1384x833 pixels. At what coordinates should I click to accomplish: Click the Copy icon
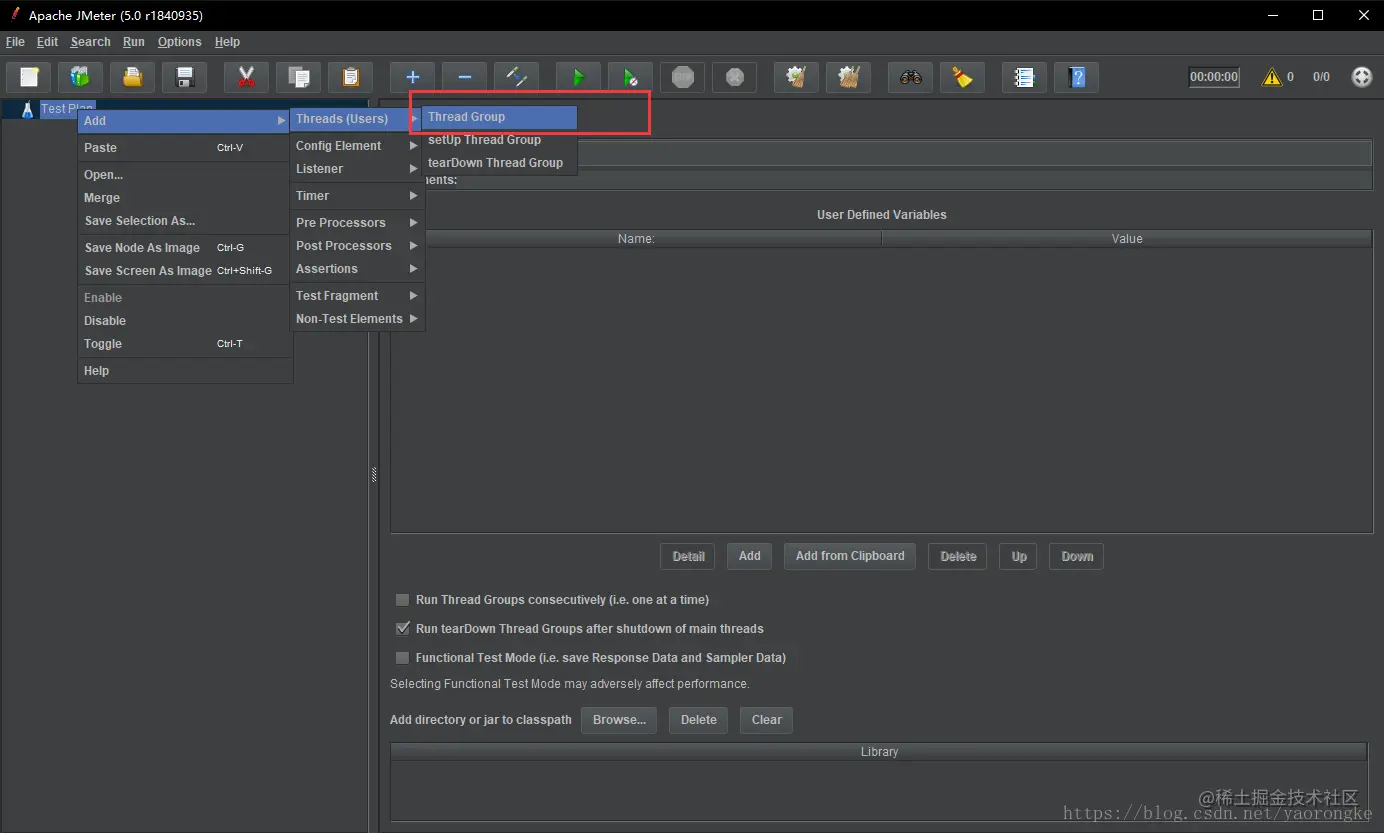(298, 77)
